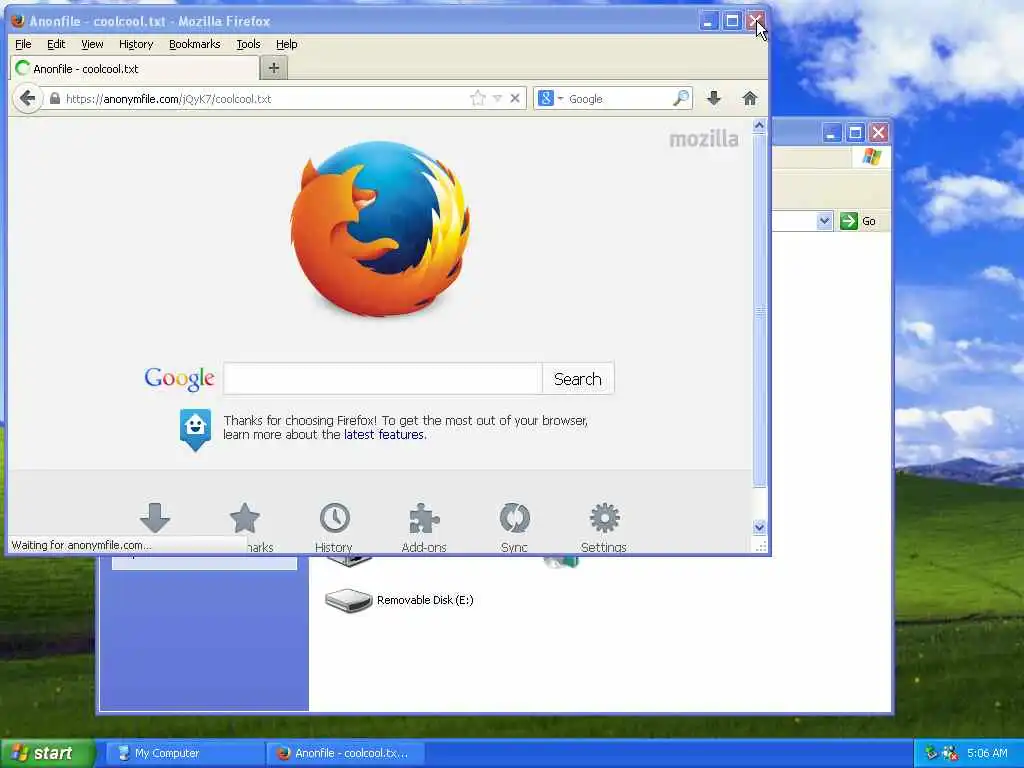The image size is (1024, 768).
Task: Open the View menu
Action: (x=92, y=44)
